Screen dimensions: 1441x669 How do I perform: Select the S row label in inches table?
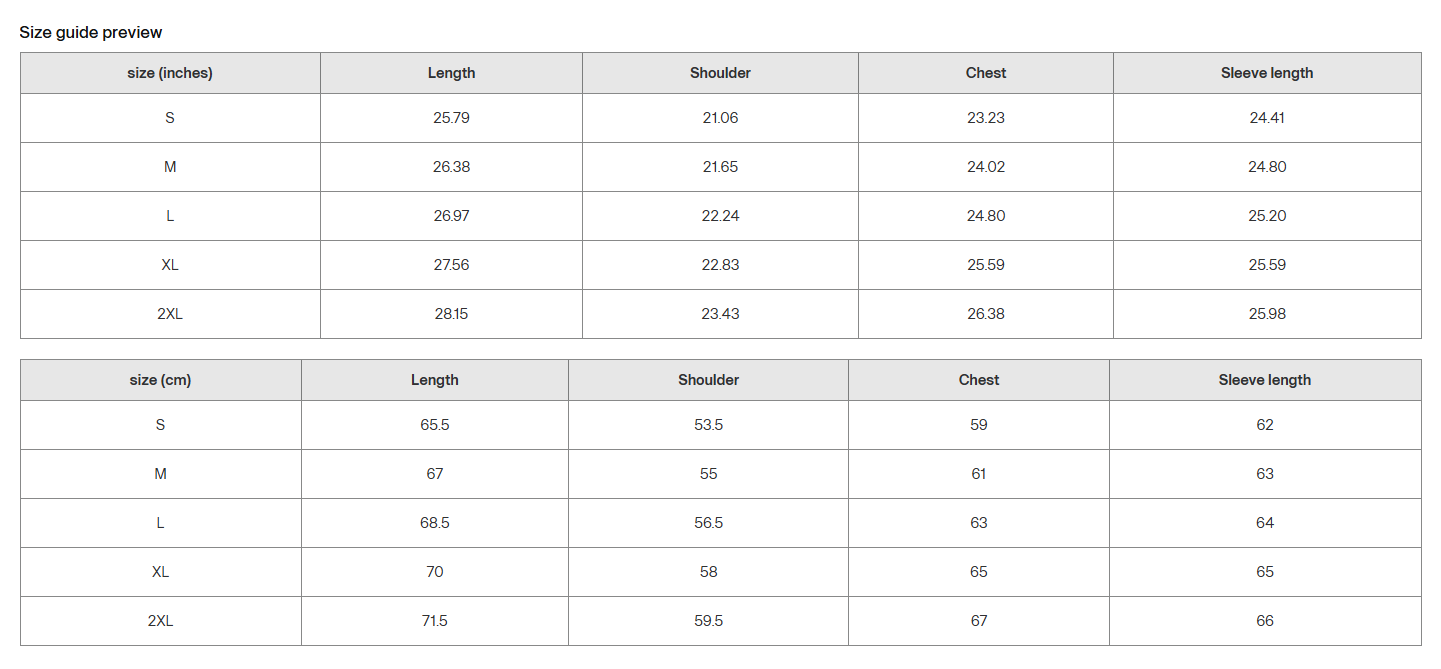click(170, 118)
